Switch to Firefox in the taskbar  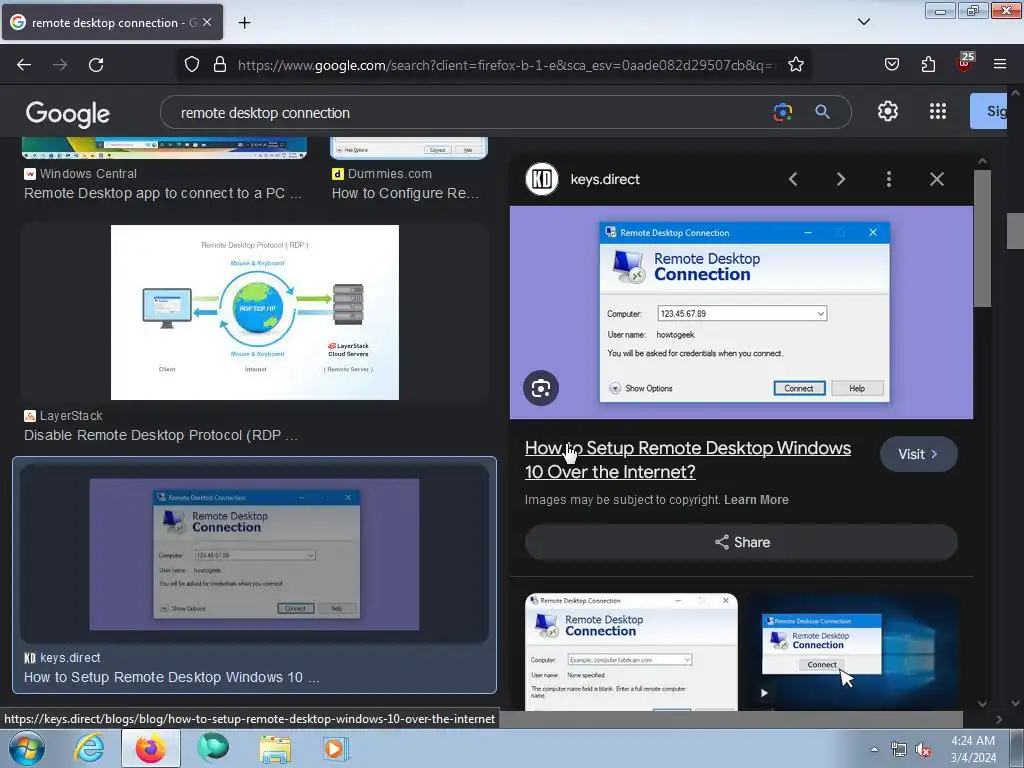coord(150,748)
